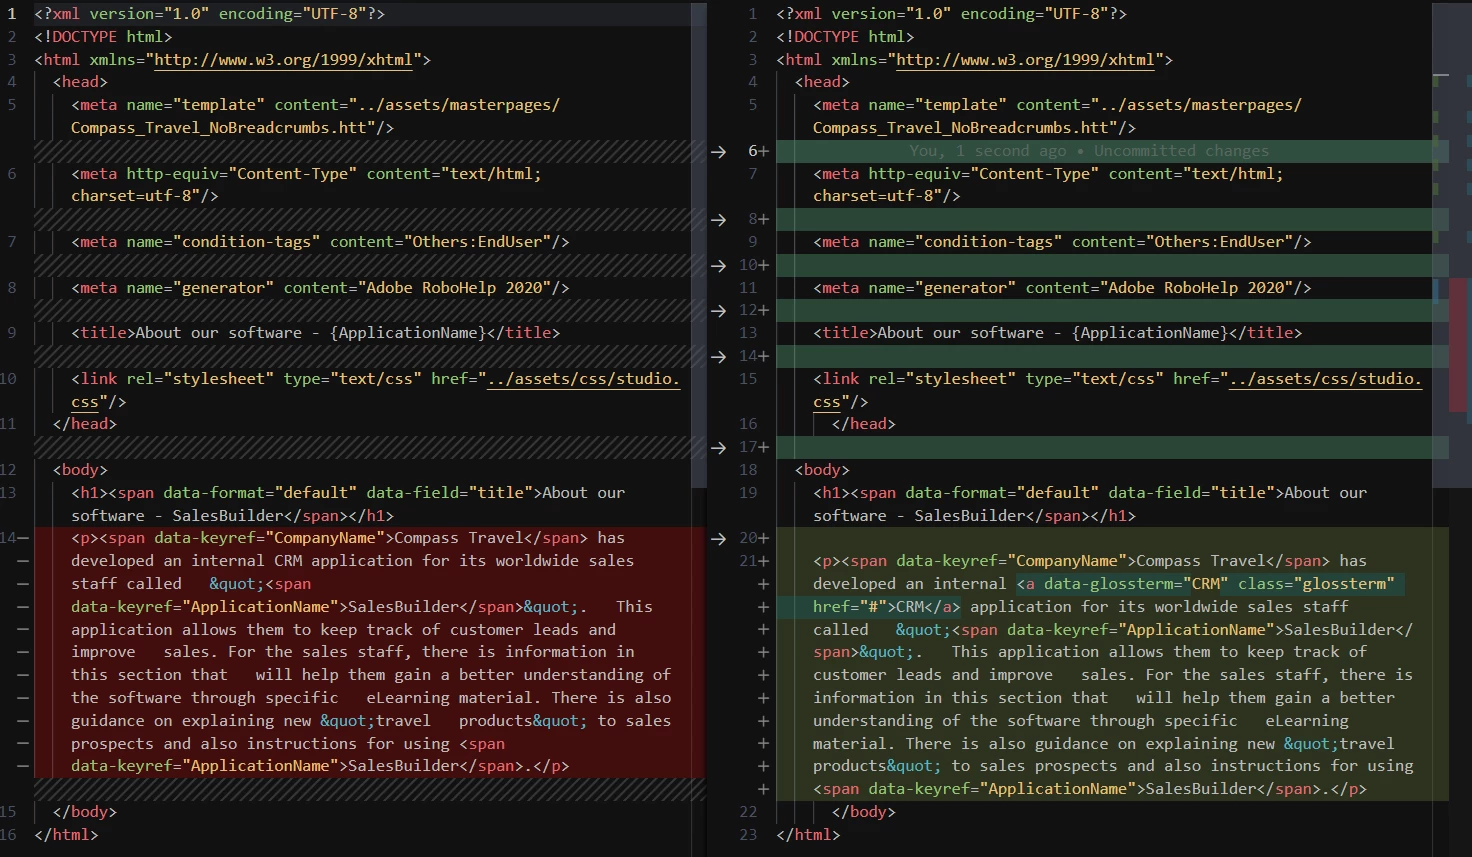Revert the change arrow beside line 17+

[x=718, y=447]
